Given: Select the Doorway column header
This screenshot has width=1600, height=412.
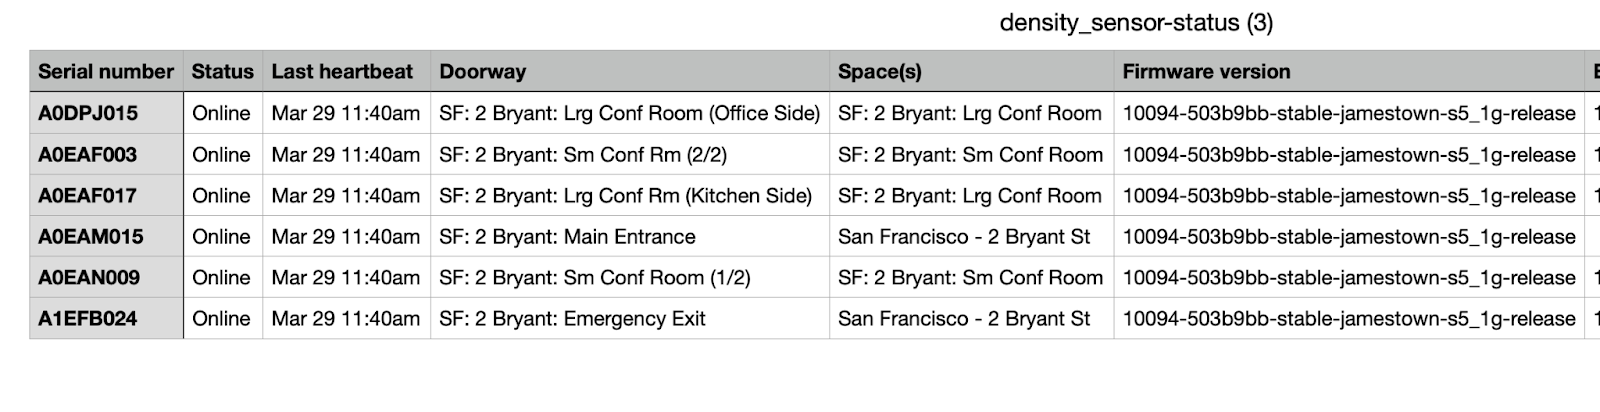Looking at the screenshot, I should [x=630, y=71].
